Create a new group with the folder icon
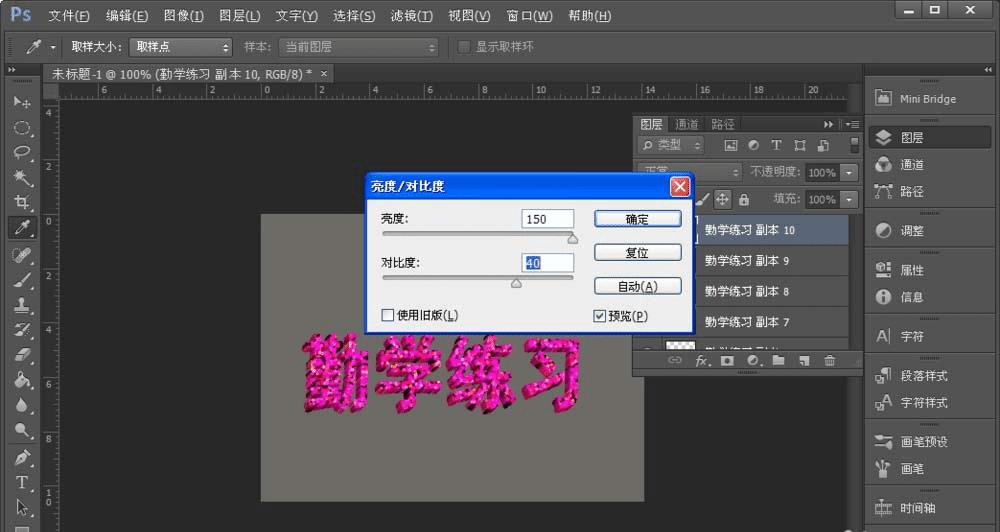Image resolution: width=1000 pixels, height=532 pixels. pos(777,360)
